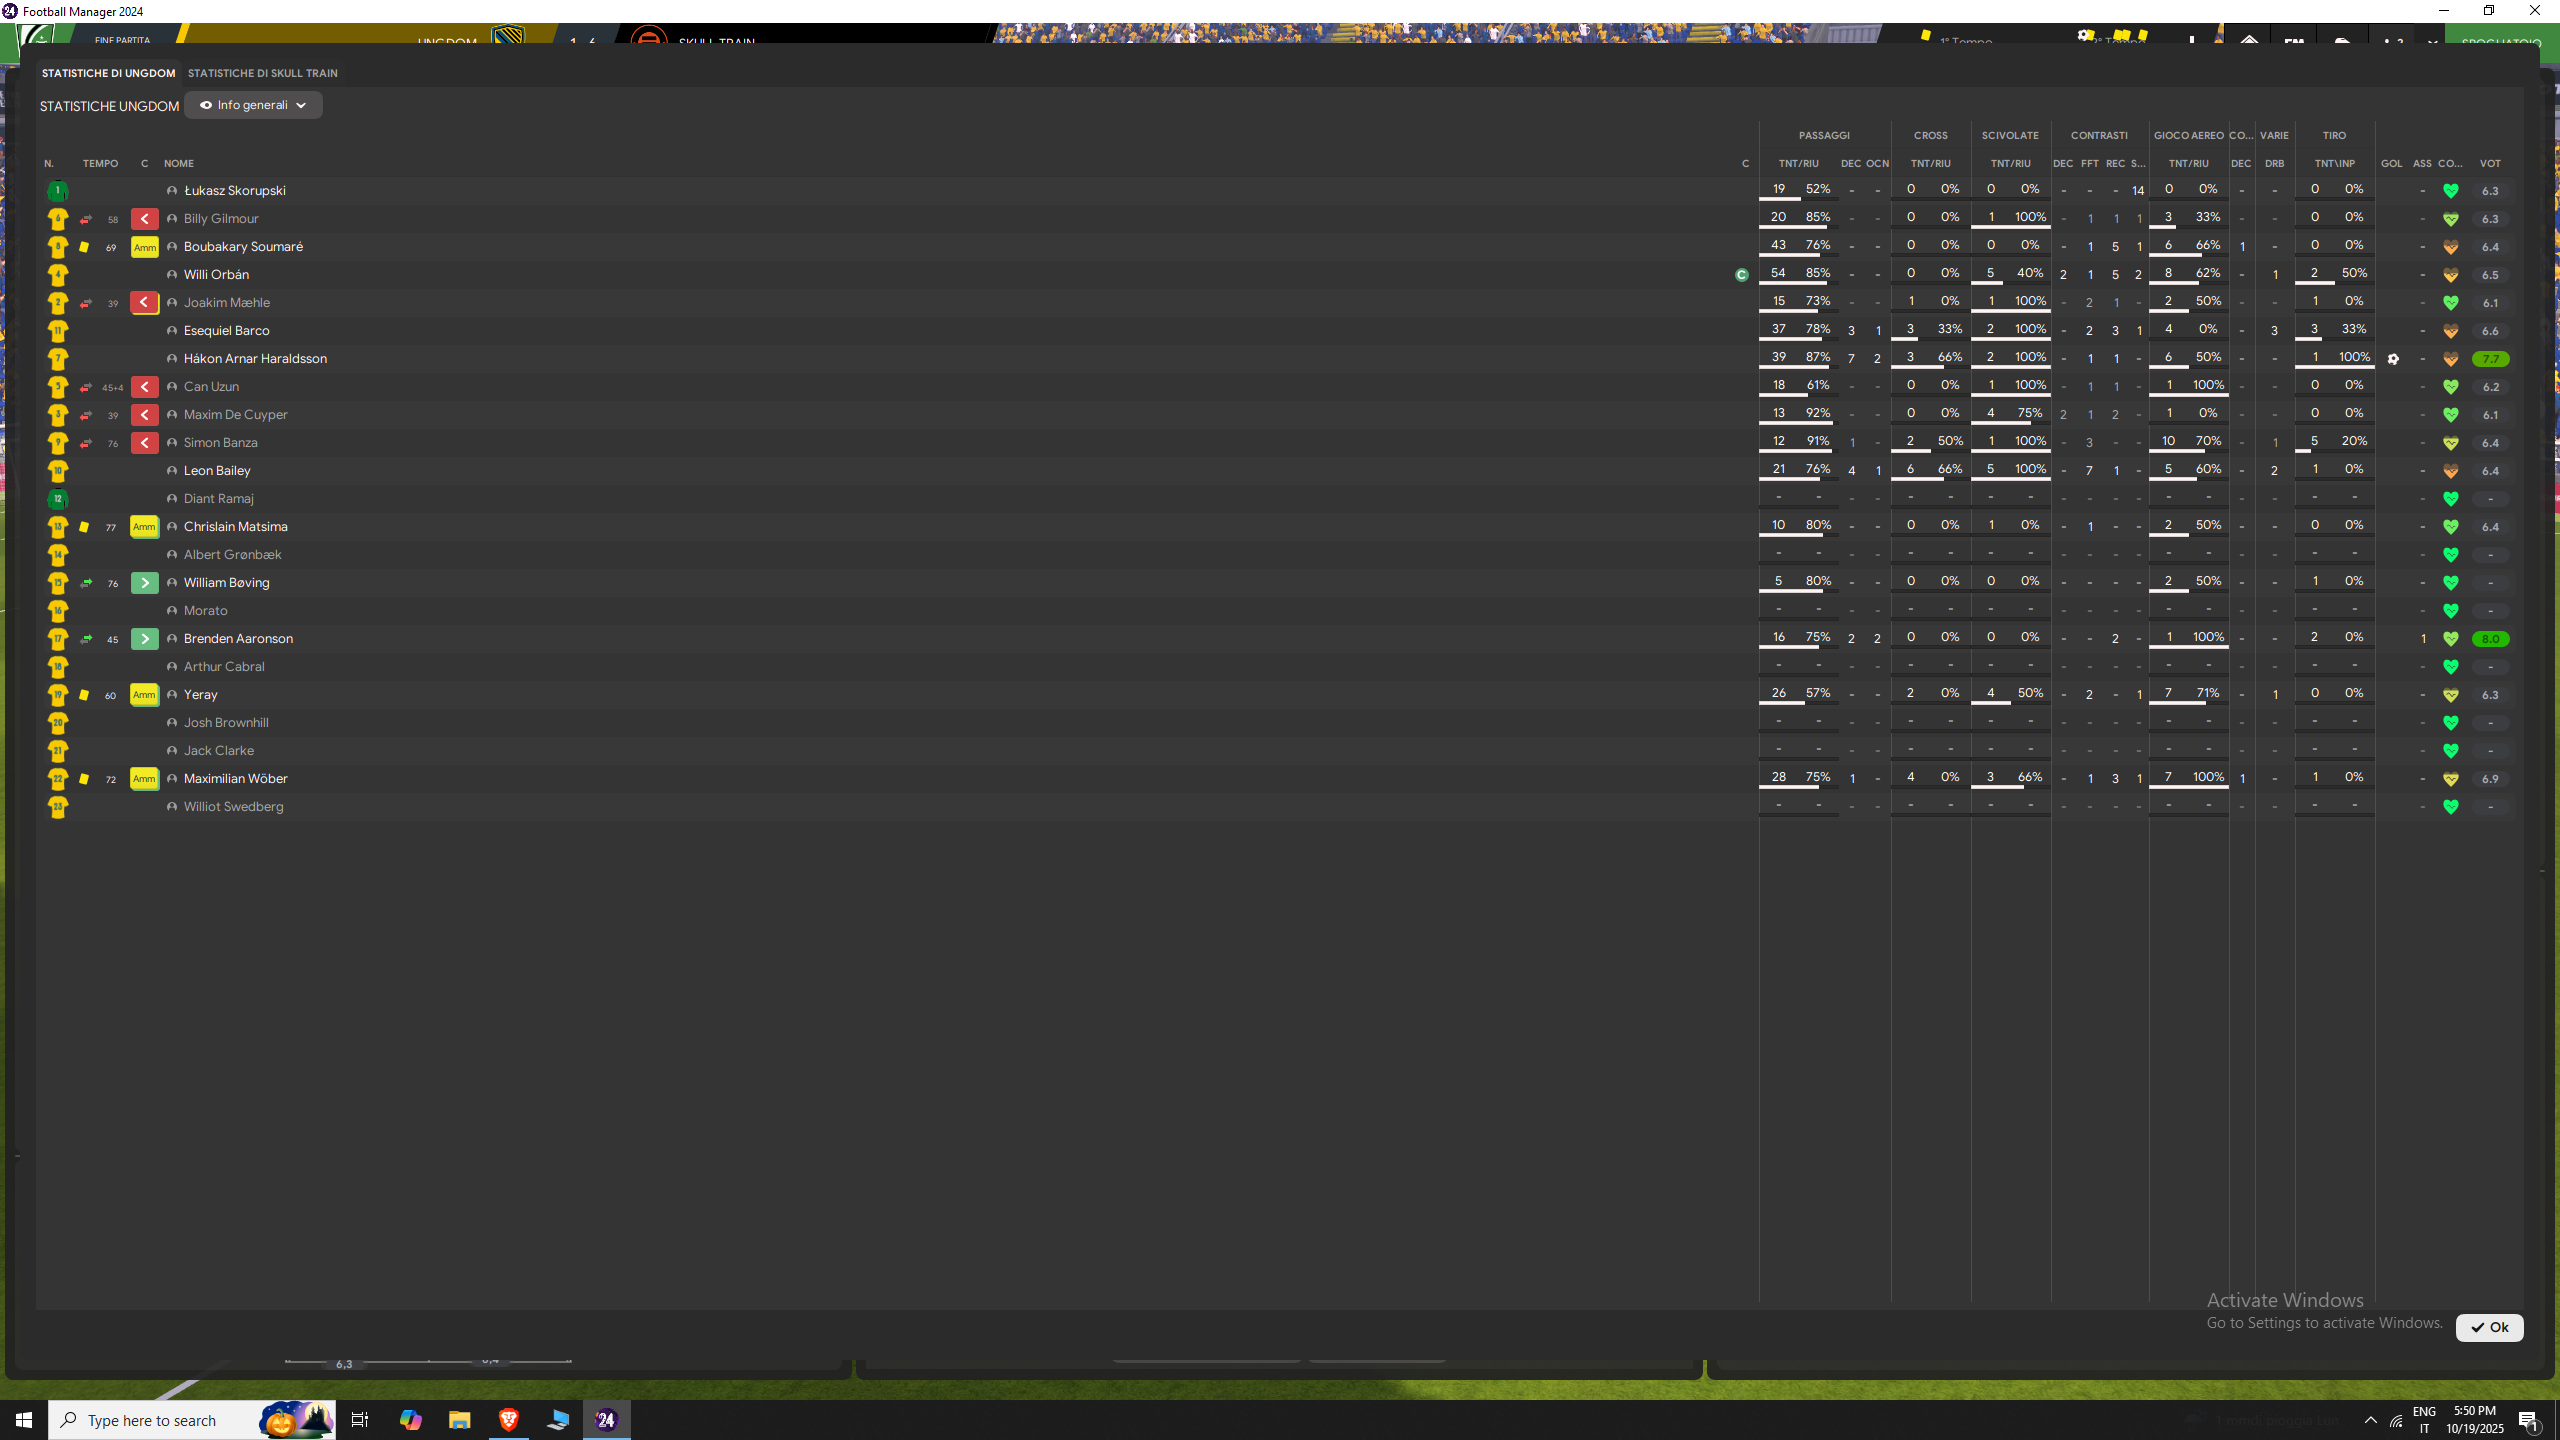Click Billy Gilmour's red substituted-off arrow icon
This screenshot has height=1440, width=2560.
coord(145,219)
